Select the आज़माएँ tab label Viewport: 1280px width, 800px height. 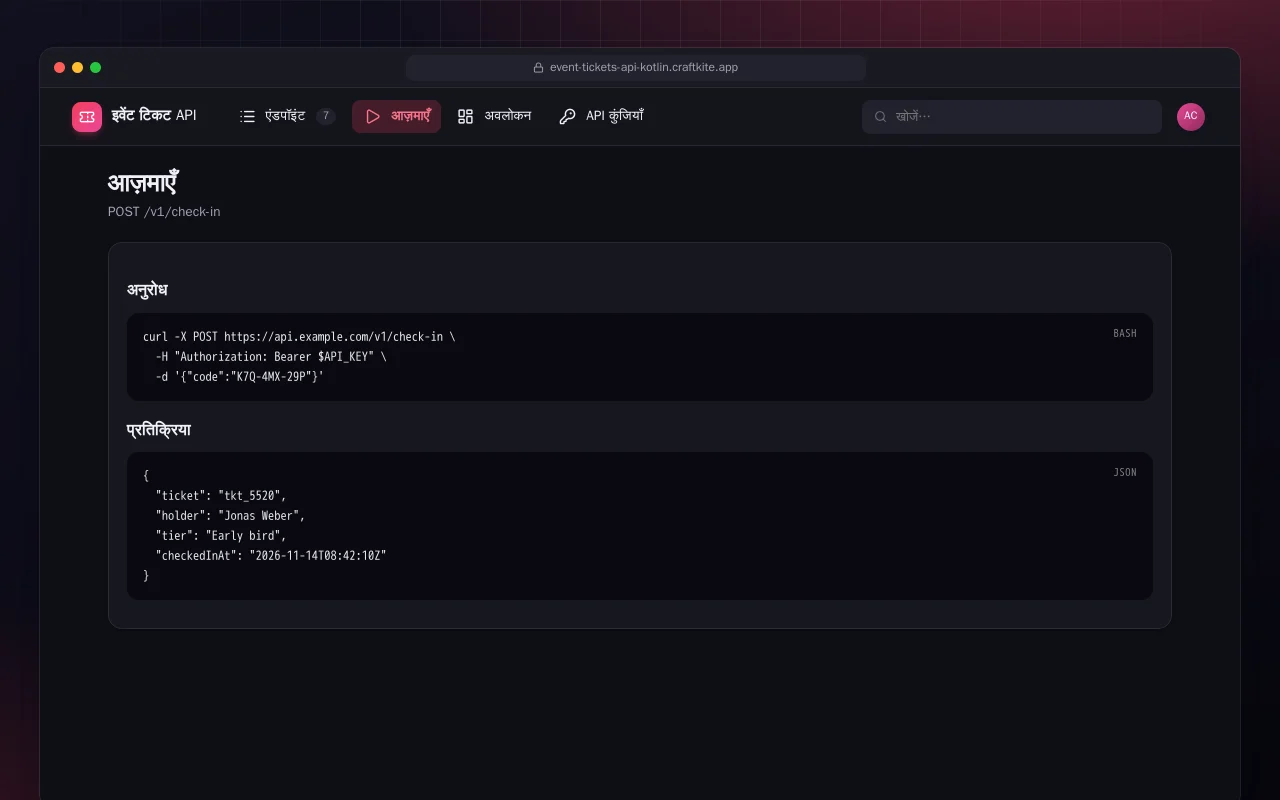(x=411, y=116)
